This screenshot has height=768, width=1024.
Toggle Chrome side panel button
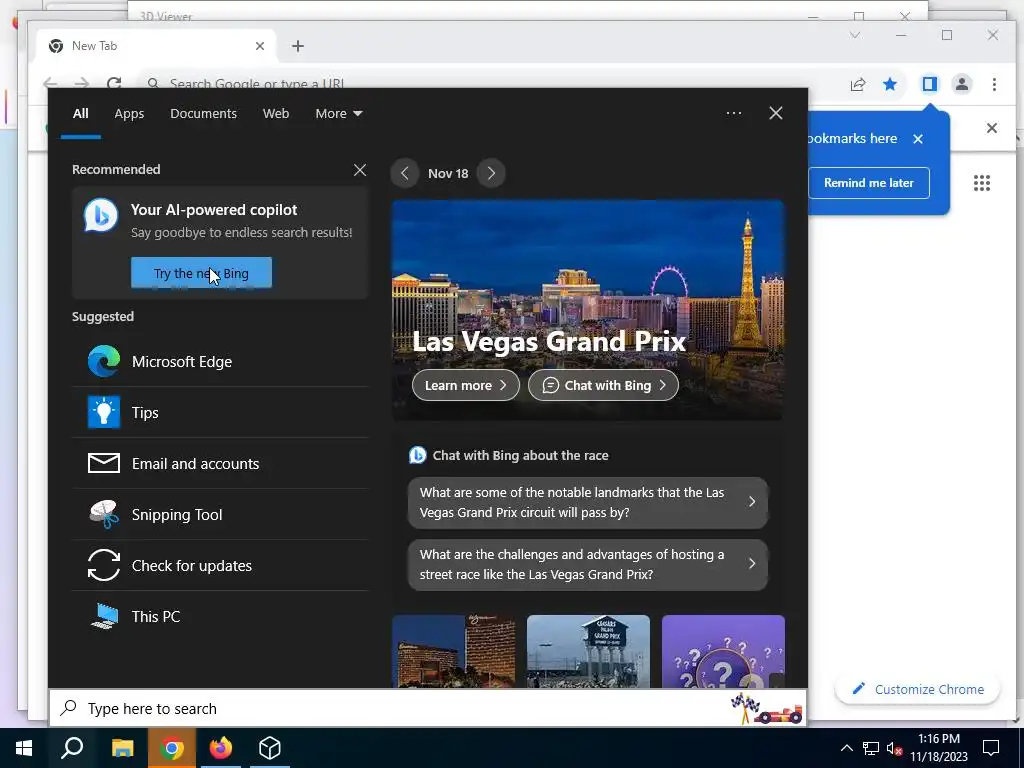coord(929,84)
